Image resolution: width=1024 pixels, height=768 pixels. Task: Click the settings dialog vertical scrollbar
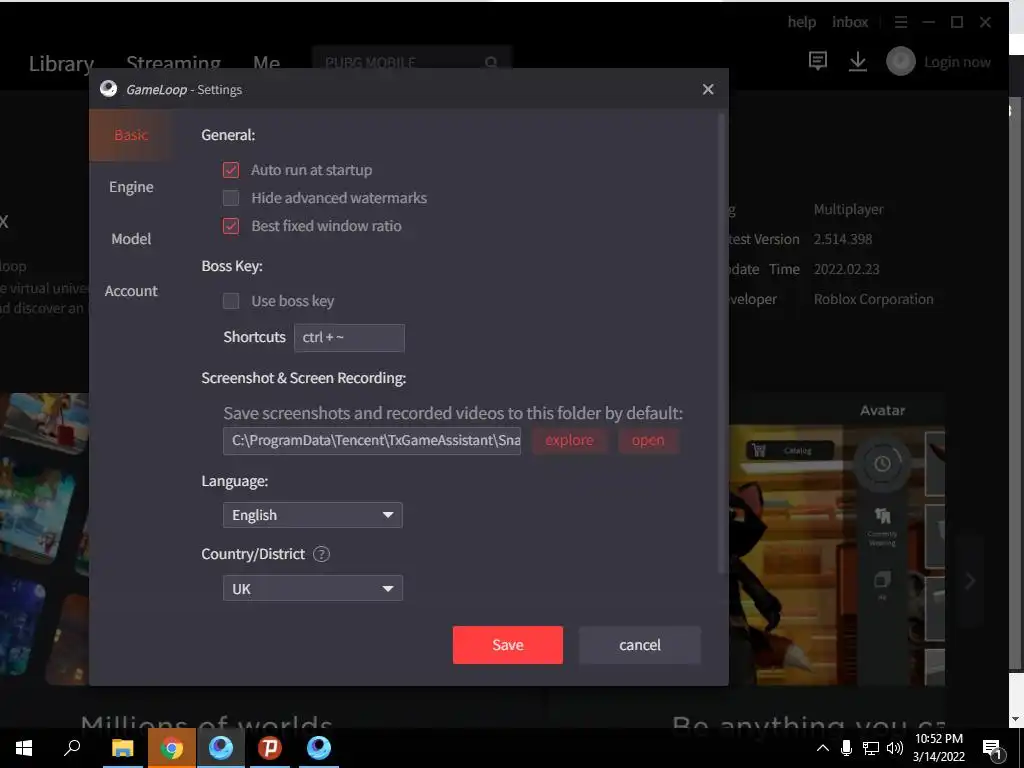pos(721,343)
